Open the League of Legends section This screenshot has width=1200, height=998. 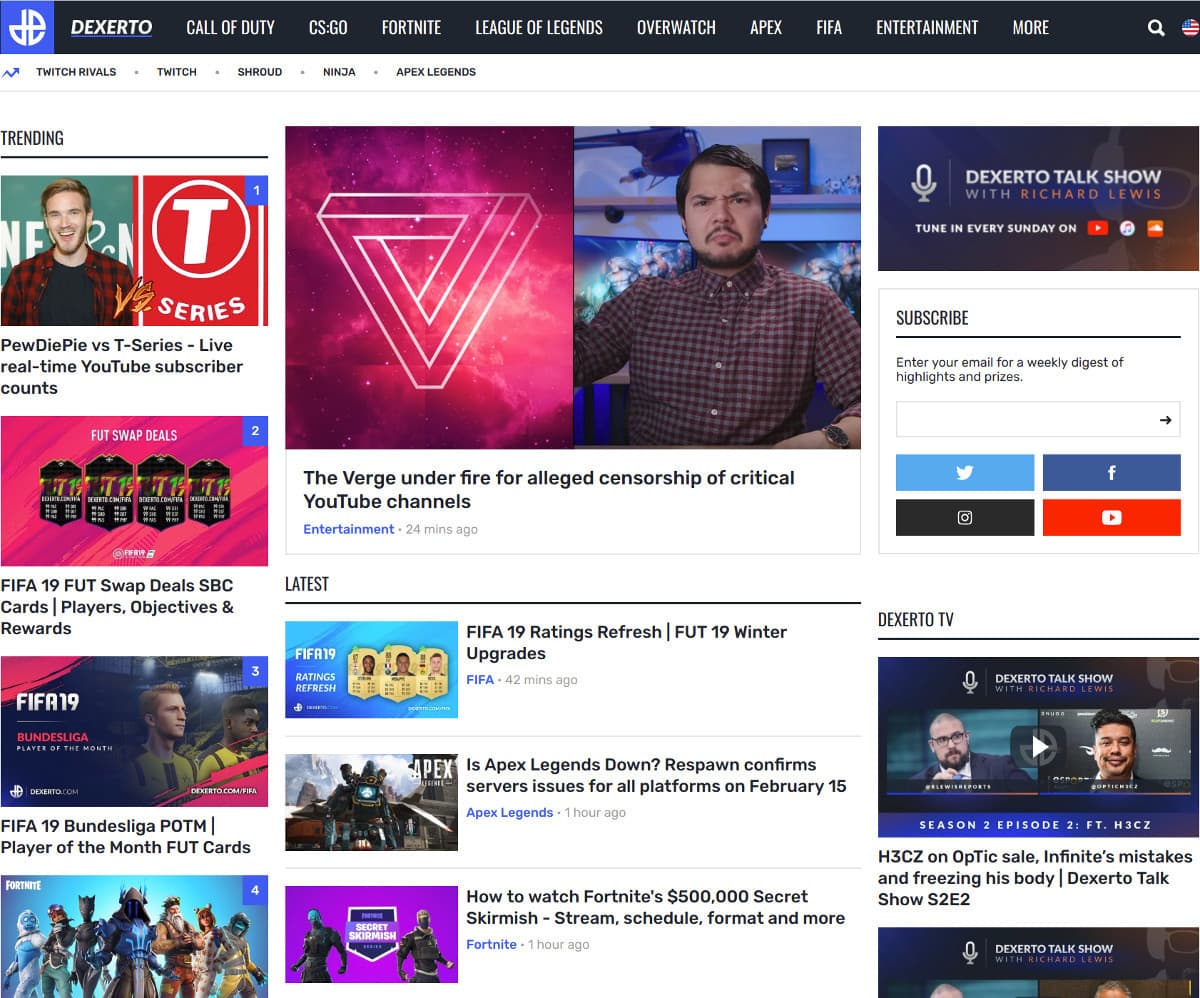pos(539,28)
